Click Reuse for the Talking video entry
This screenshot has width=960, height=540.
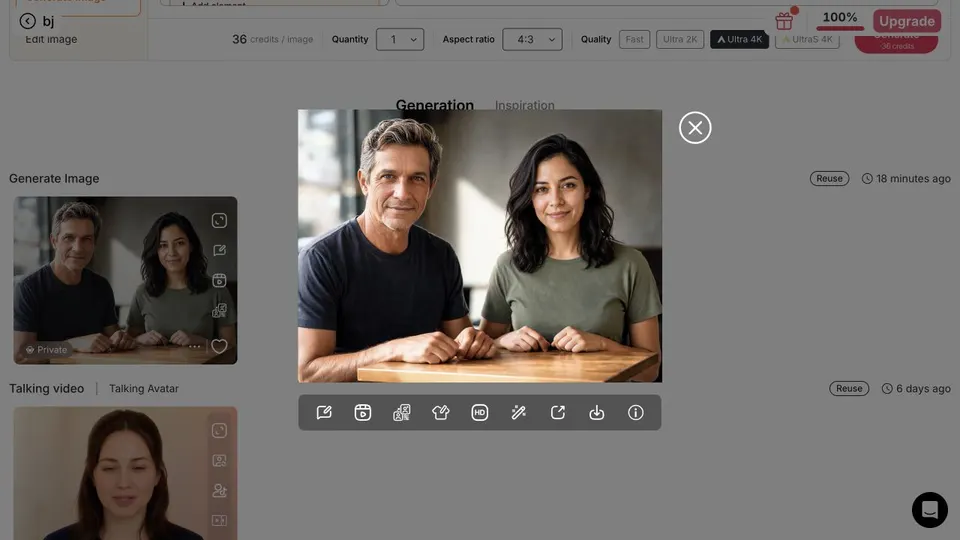[849, 388]
